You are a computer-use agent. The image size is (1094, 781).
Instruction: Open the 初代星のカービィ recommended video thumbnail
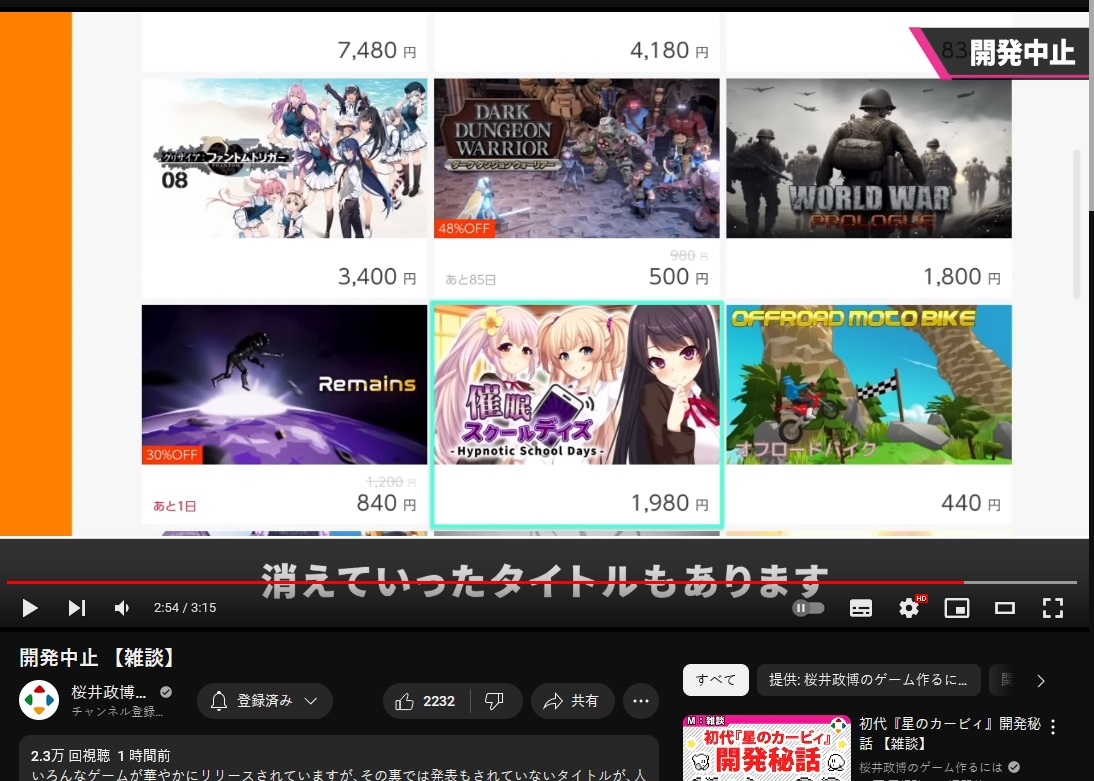coord(765,748)
